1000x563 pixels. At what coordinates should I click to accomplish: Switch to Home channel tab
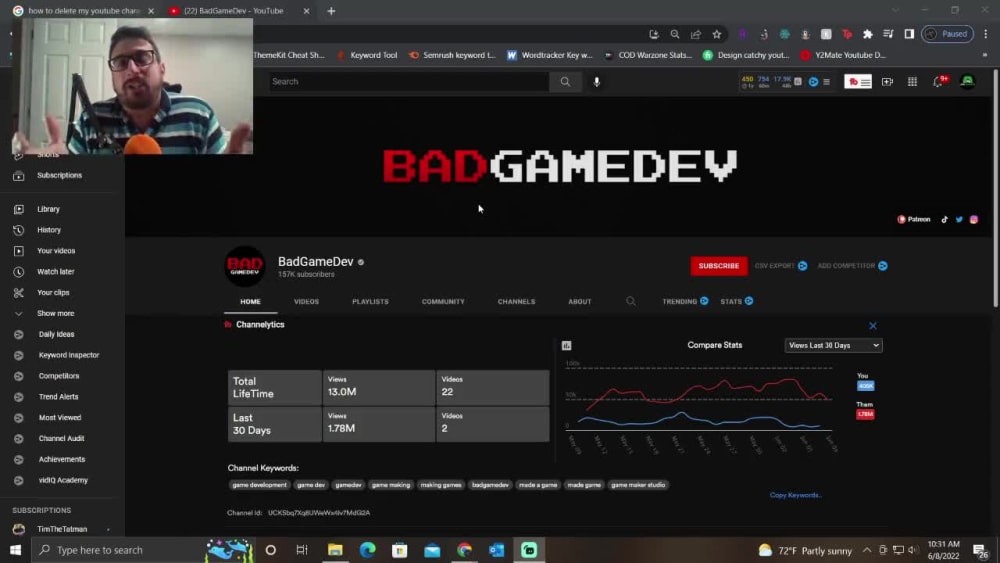click(x=250, y=302)
